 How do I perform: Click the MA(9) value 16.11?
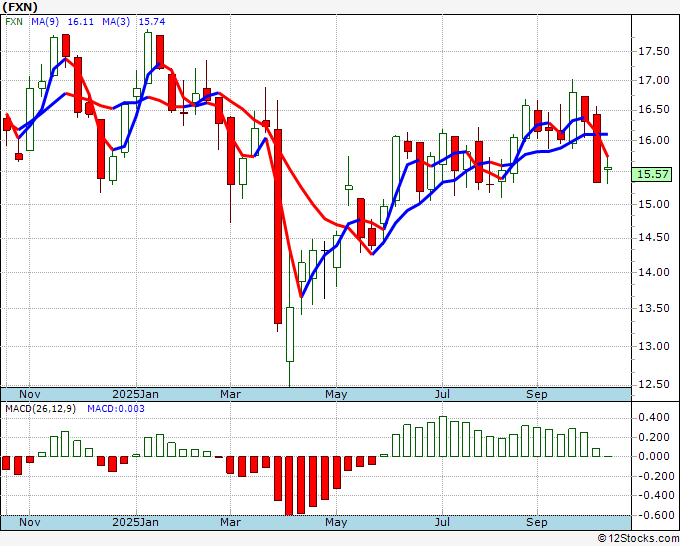coord(81,21)
